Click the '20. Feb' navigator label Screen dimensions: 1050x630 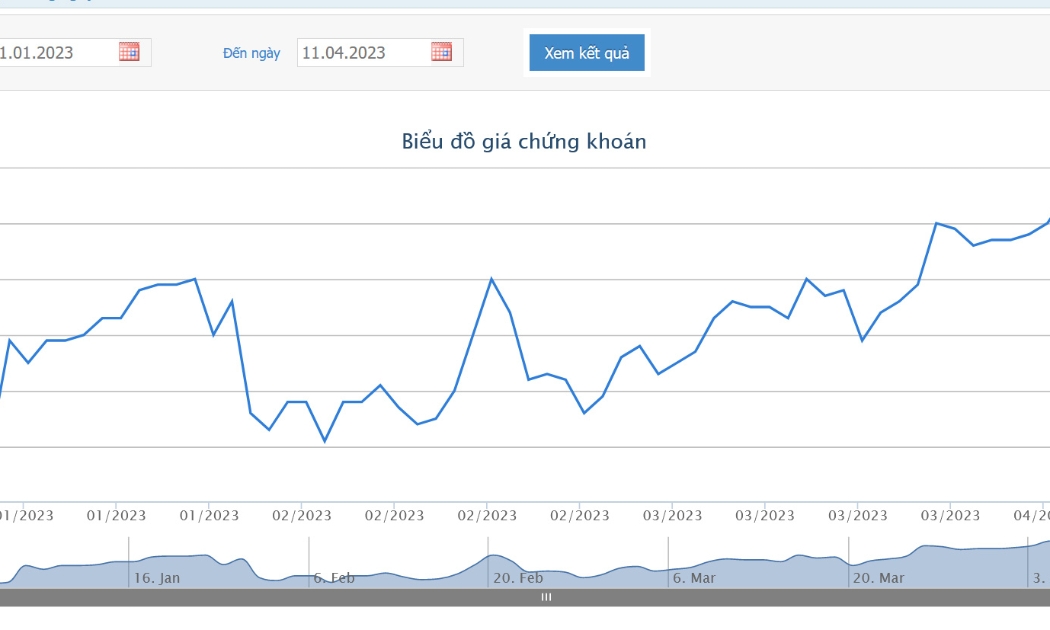tap(518, 578)
